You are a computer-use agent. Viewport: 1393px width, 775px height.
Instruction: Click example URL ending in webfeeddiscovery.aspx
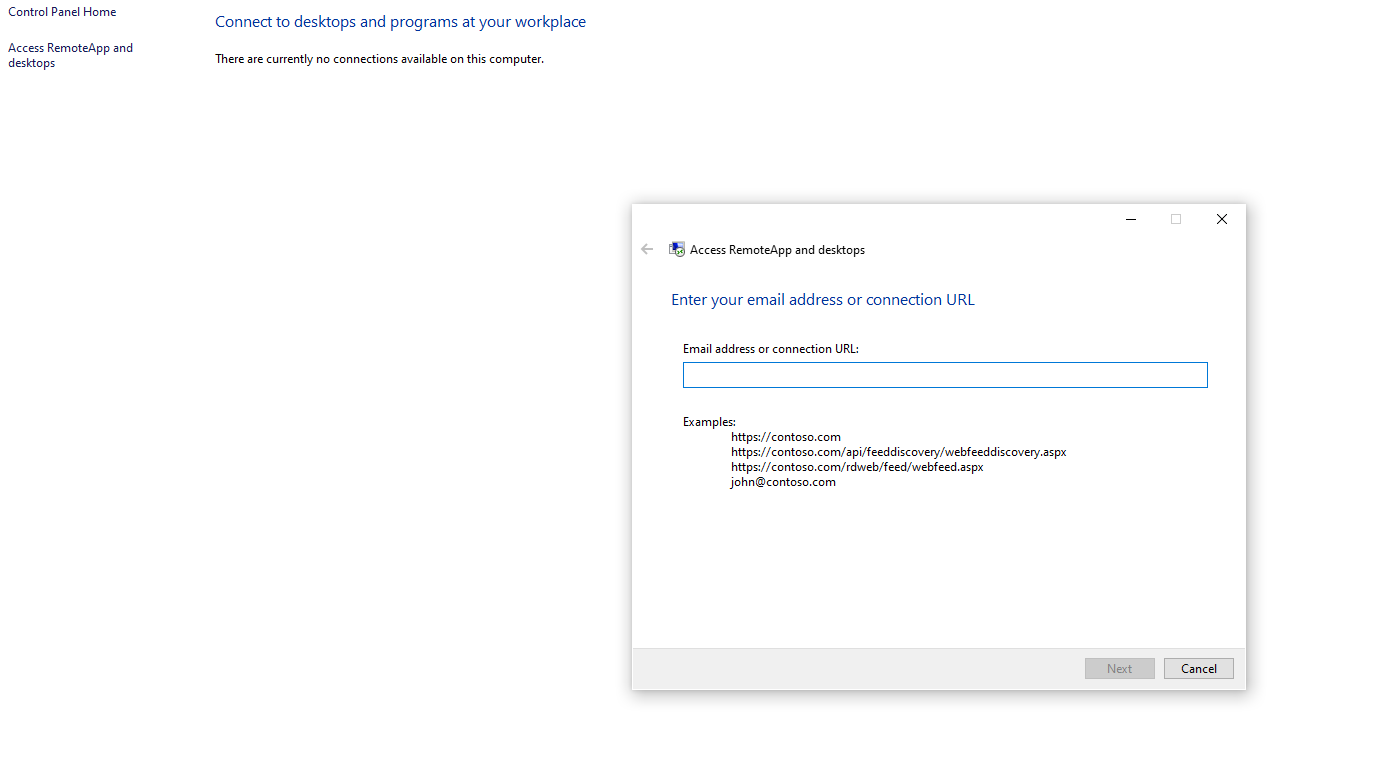(899, 452)
